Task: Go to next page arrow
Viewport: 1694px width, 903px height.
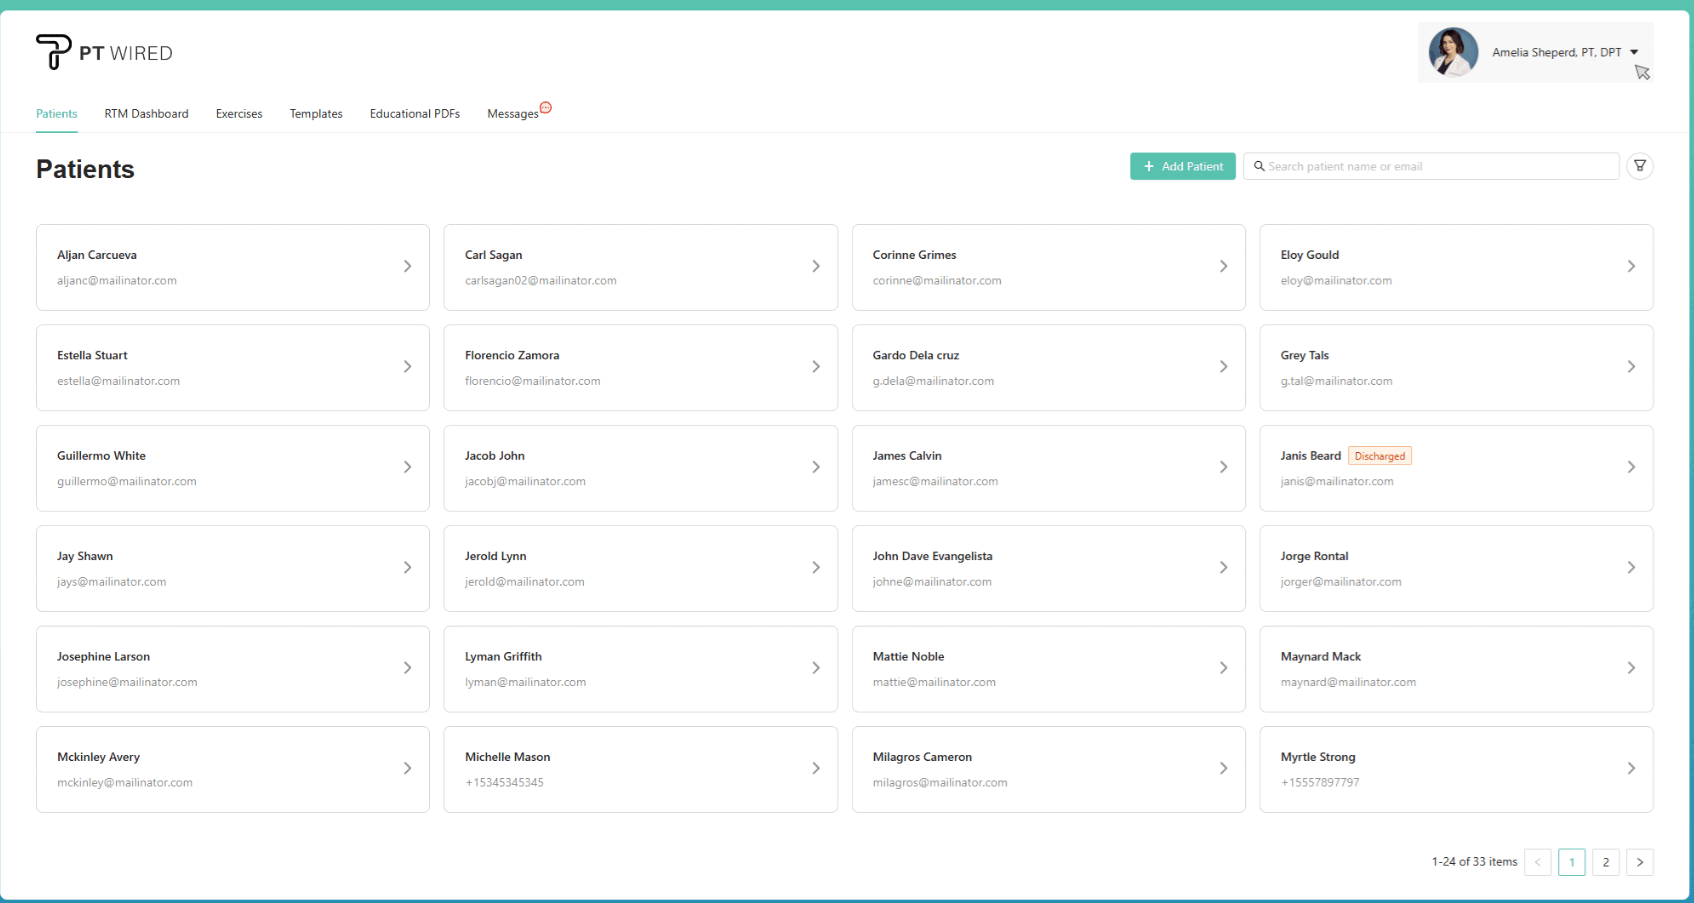Action: [x=1639, y=862]
